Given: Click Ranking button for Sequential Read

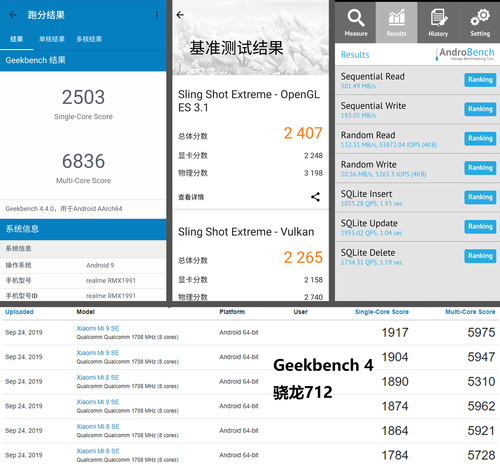Looking at the screenshot, I should pos(480,80).
